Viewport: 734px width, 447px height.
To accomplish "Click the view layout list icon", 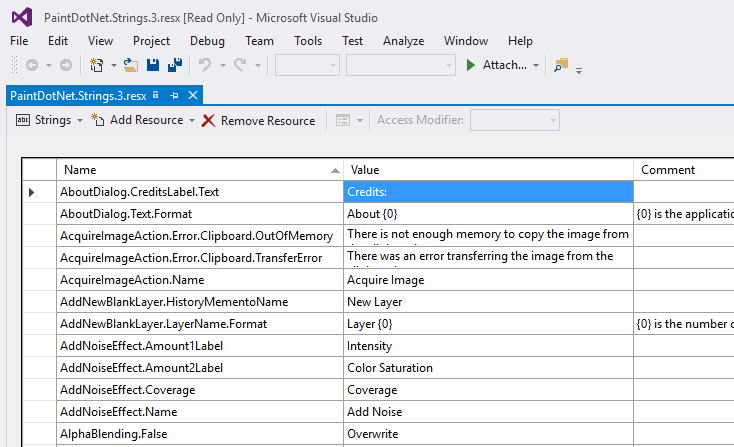I will (343, 121).
